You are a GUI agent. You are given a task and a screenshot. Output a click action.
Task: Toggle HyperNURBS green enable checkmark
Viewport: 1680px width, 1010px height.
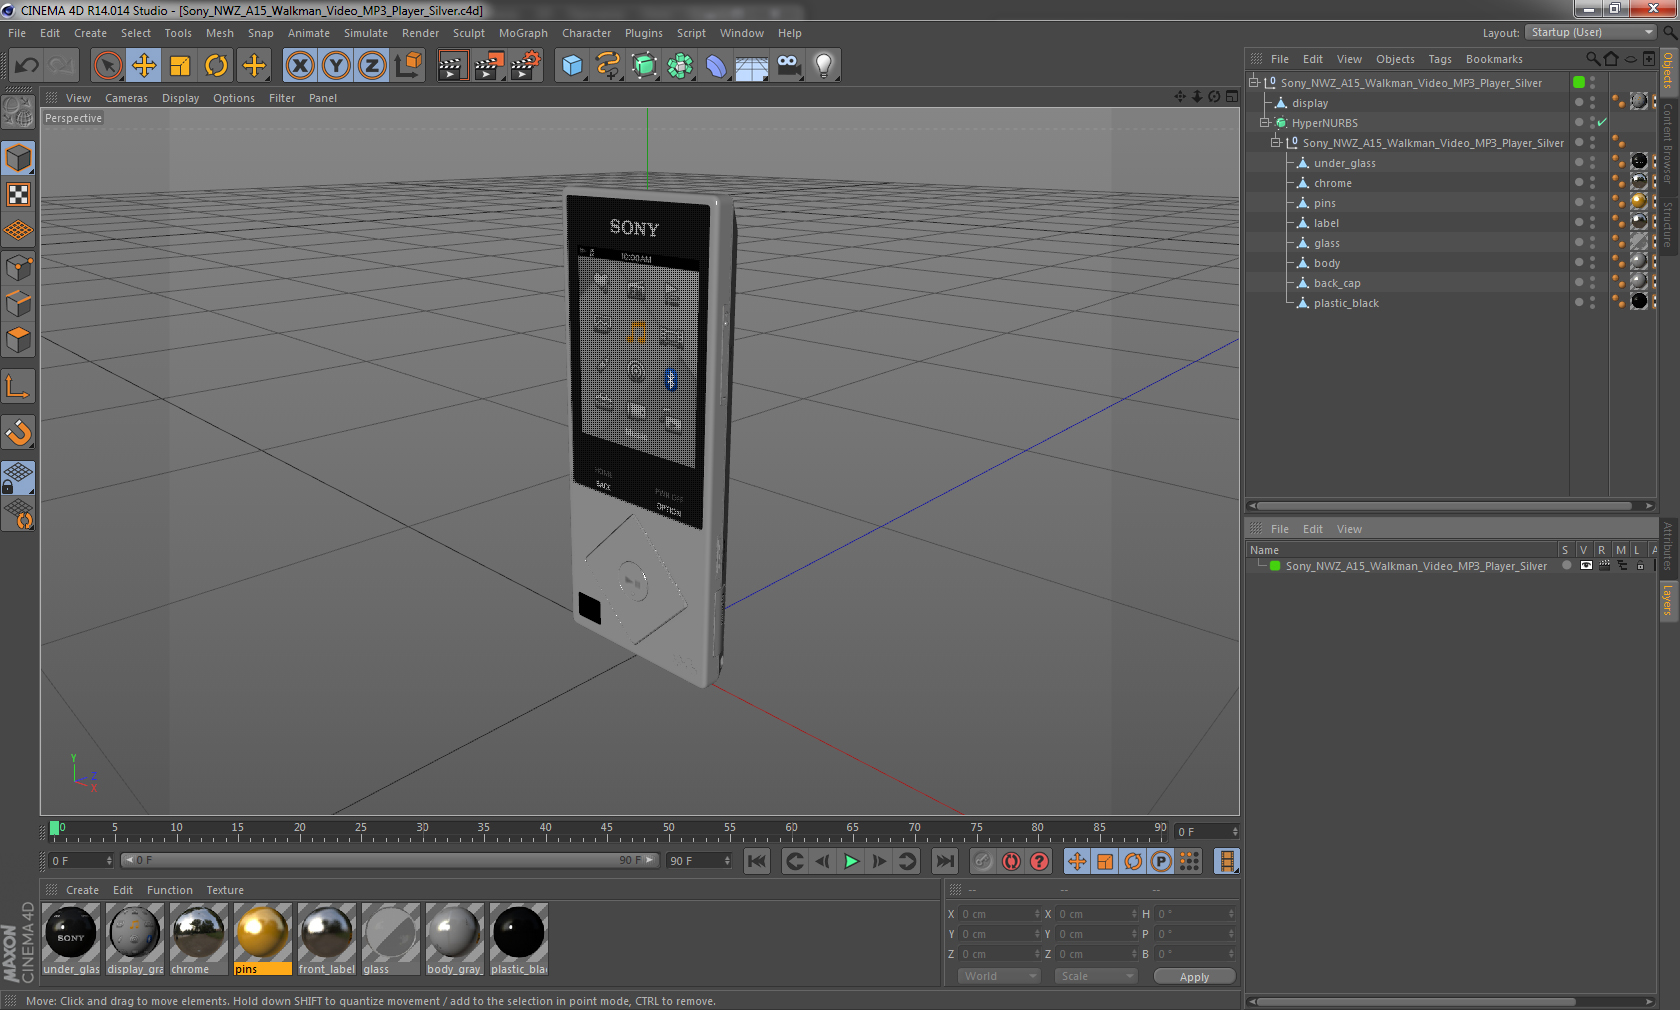[1601, 123]
